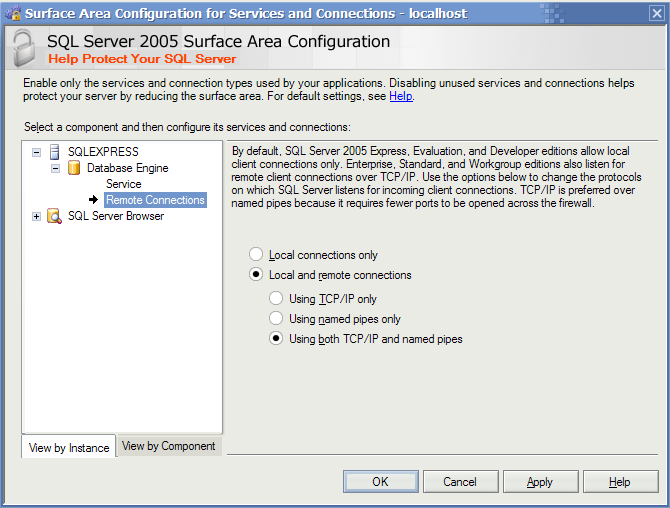670x508 pixels.
Task: Select Service under Database Engine
Action: pos(123,184)
